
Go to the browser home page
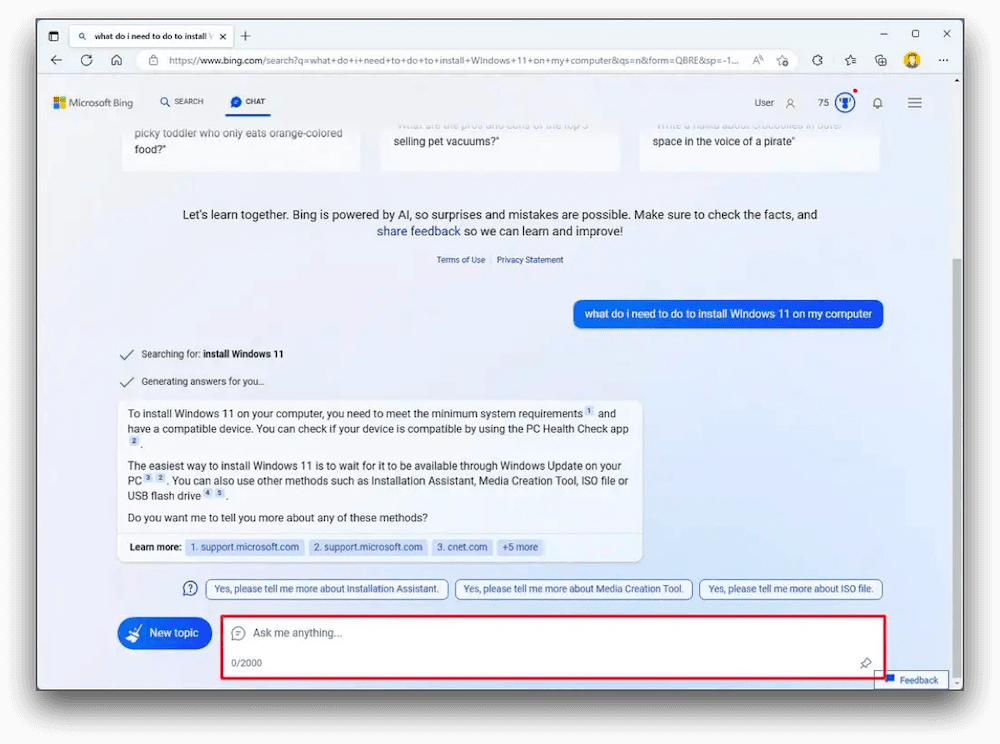[117, 60]
